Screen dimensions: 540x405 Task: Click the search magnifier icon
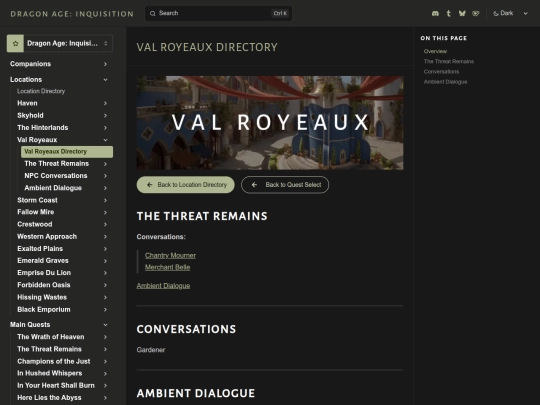[152, 13]
